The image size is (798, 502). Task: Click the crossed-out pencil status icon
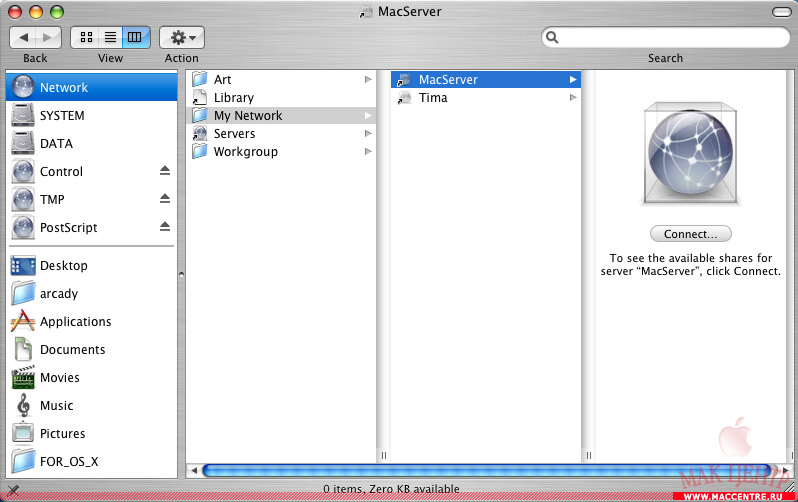[x=13, y=490]
